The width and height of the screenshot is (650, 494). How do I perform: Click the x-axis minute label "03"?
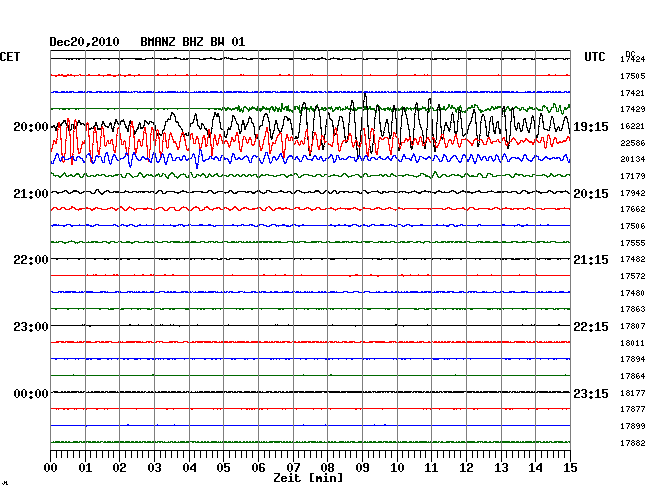click(155, 468)
